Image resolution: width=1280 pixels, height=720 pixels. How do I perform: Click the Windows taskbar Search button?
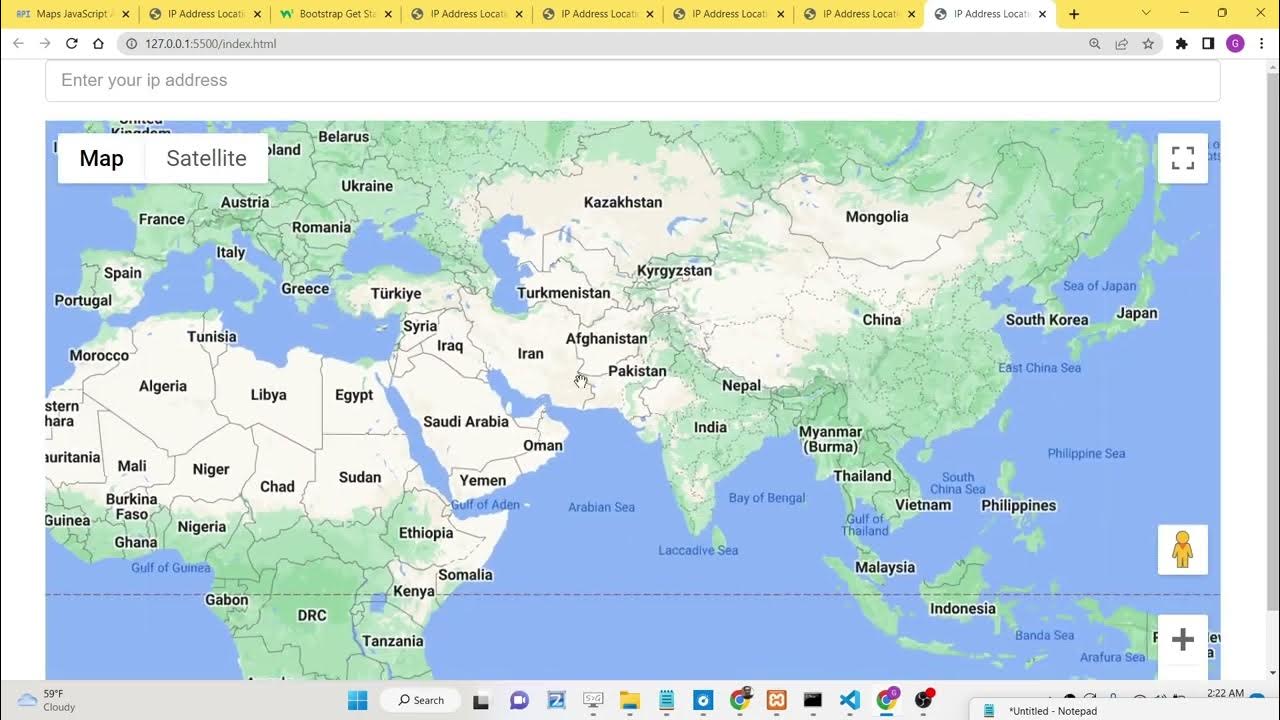pos(420,700)
